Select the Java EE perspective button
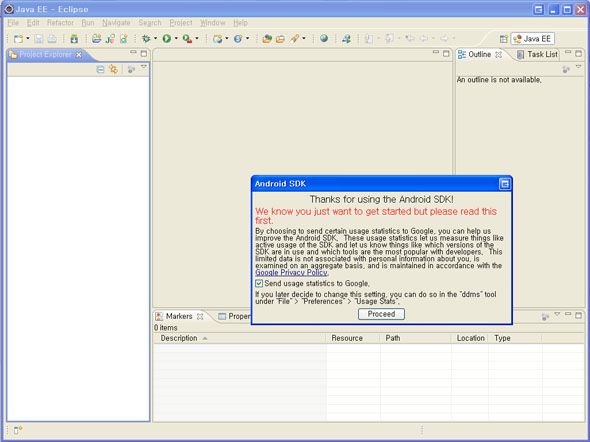 click(532, 39)
